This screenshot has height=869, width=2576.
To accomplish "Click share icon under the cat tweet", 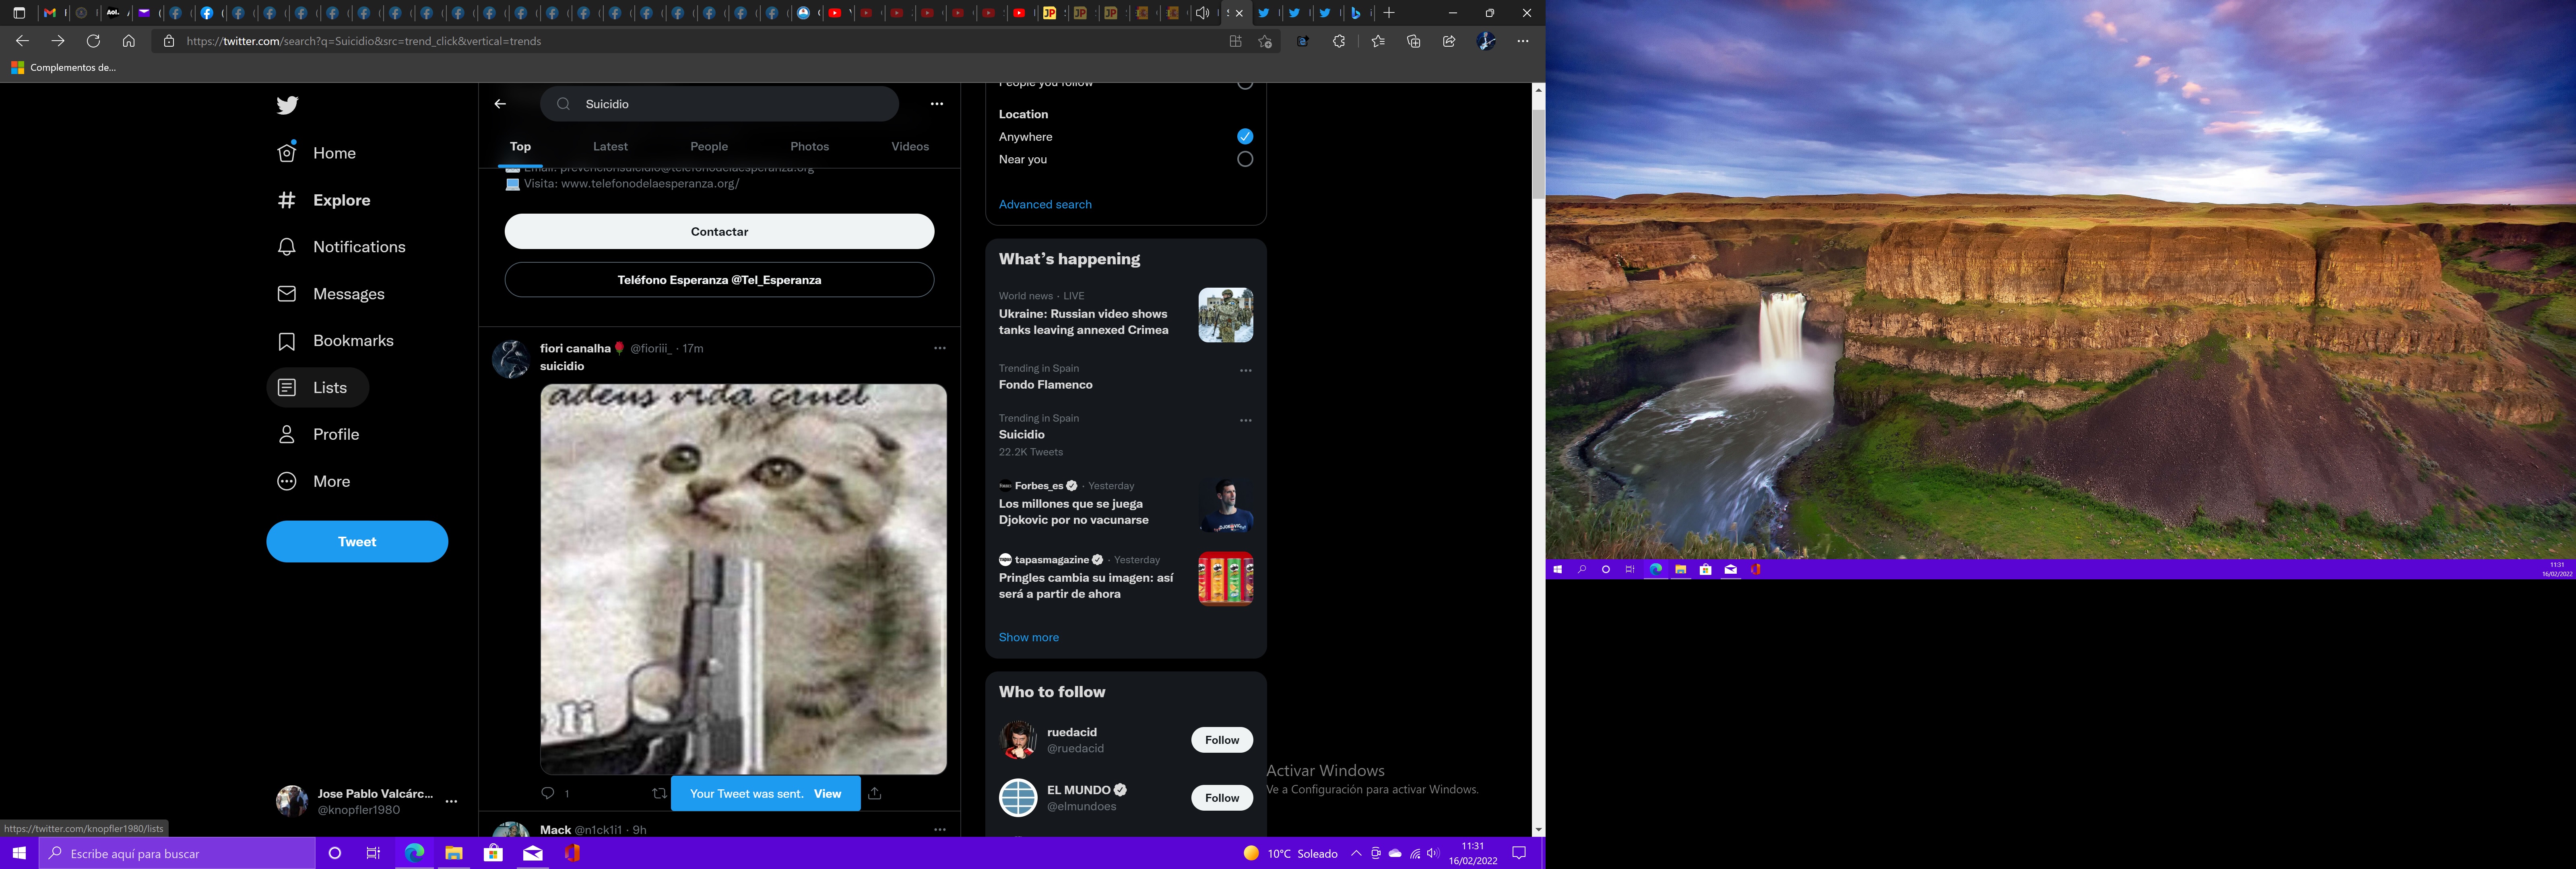I will pos(875,793).
